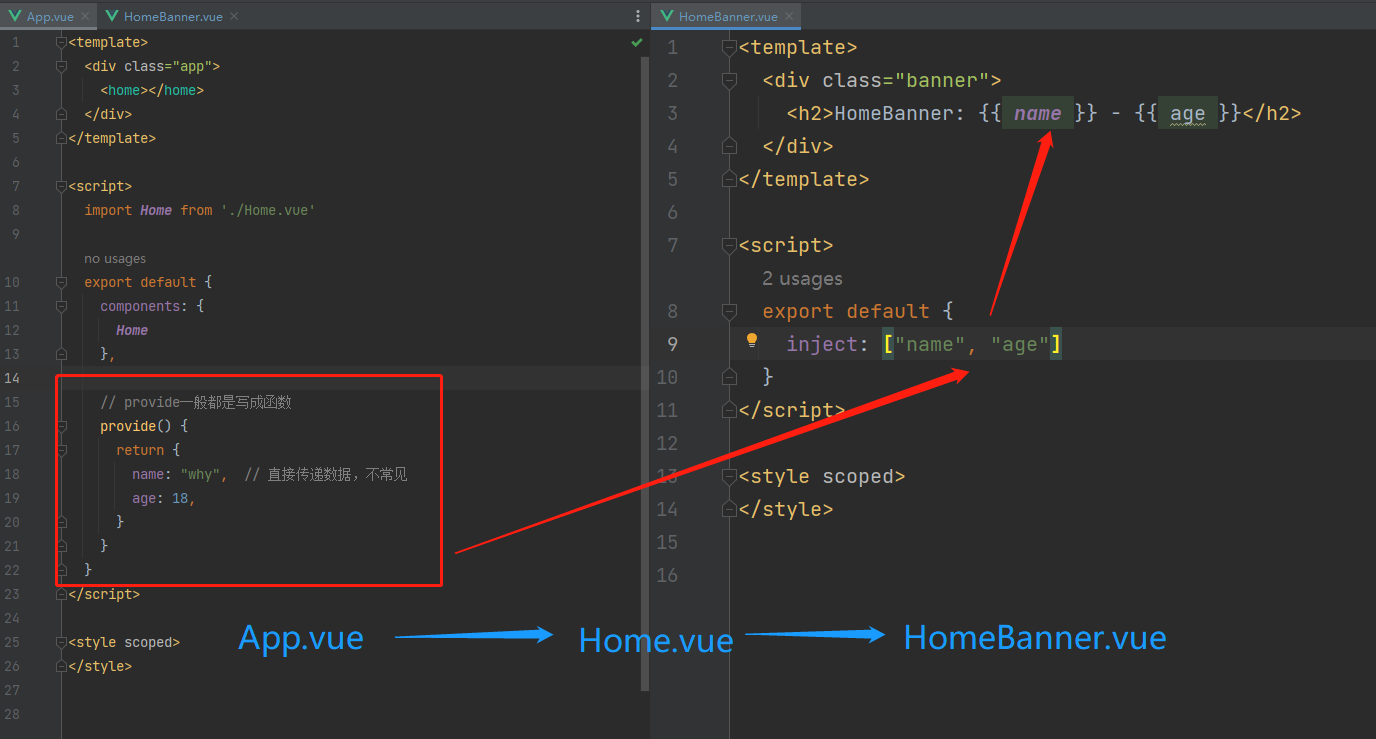
Task: Fold div class="banner" block
Action: [730, 81]
